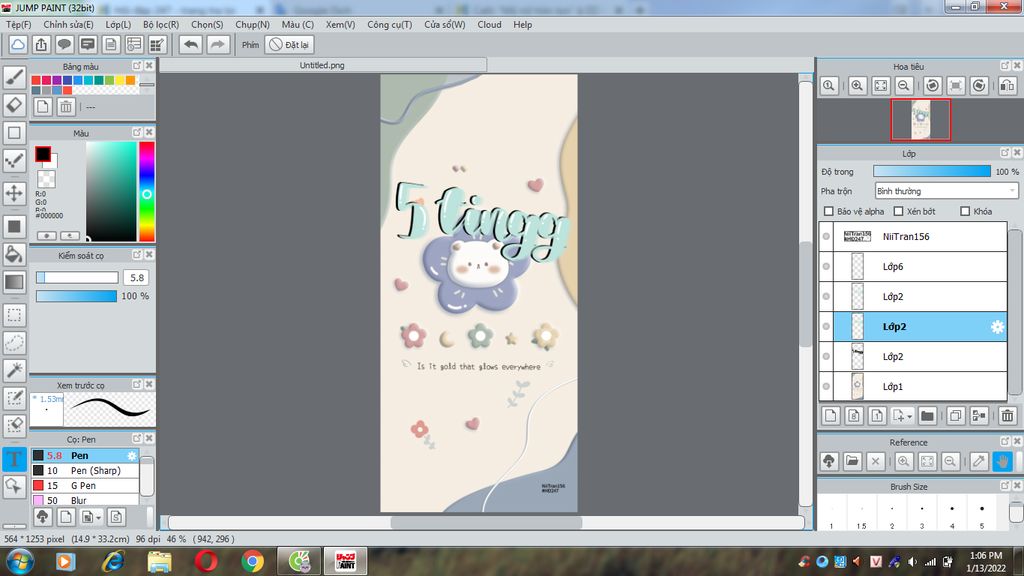The height and width of the screenshot is (576, 1024).
Task: Open the Cửa sổ(W) menu
Action: click(x=445, y=24)
